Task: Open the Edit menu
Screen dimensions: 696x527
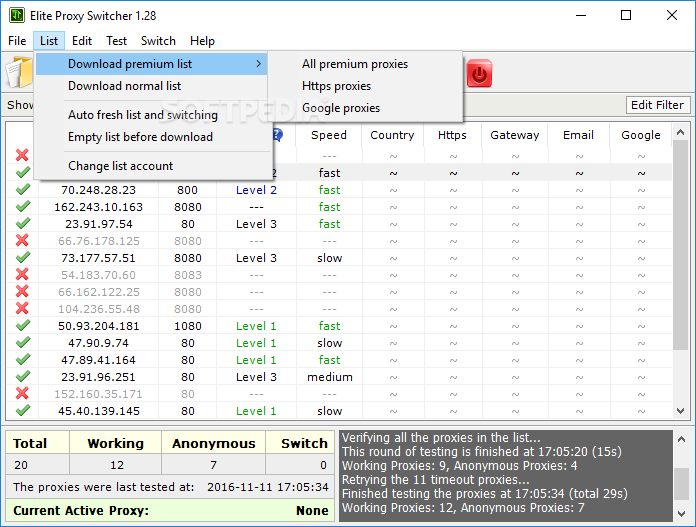Action: click(x=82, y=41)
